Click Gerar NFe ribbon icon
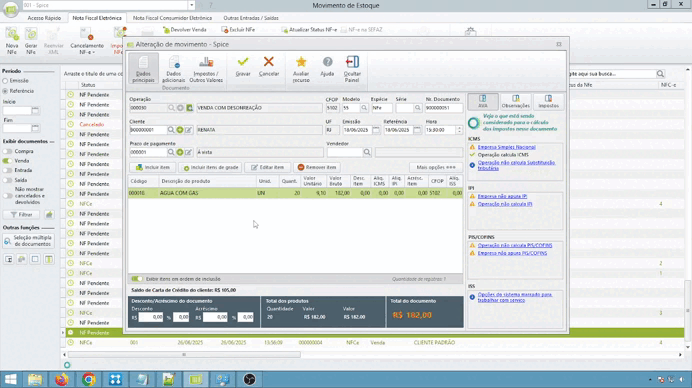Screen dimensions: 692x388 click(x=31, y=41)
